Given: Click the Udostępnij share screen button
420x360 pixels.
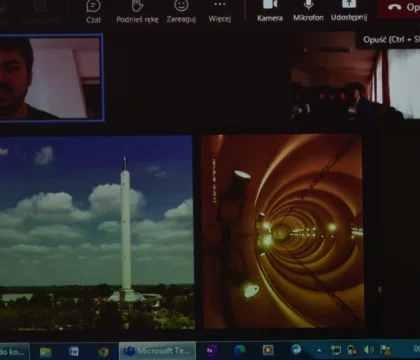Looking at the screenshot, I should (x=349, y=11).
